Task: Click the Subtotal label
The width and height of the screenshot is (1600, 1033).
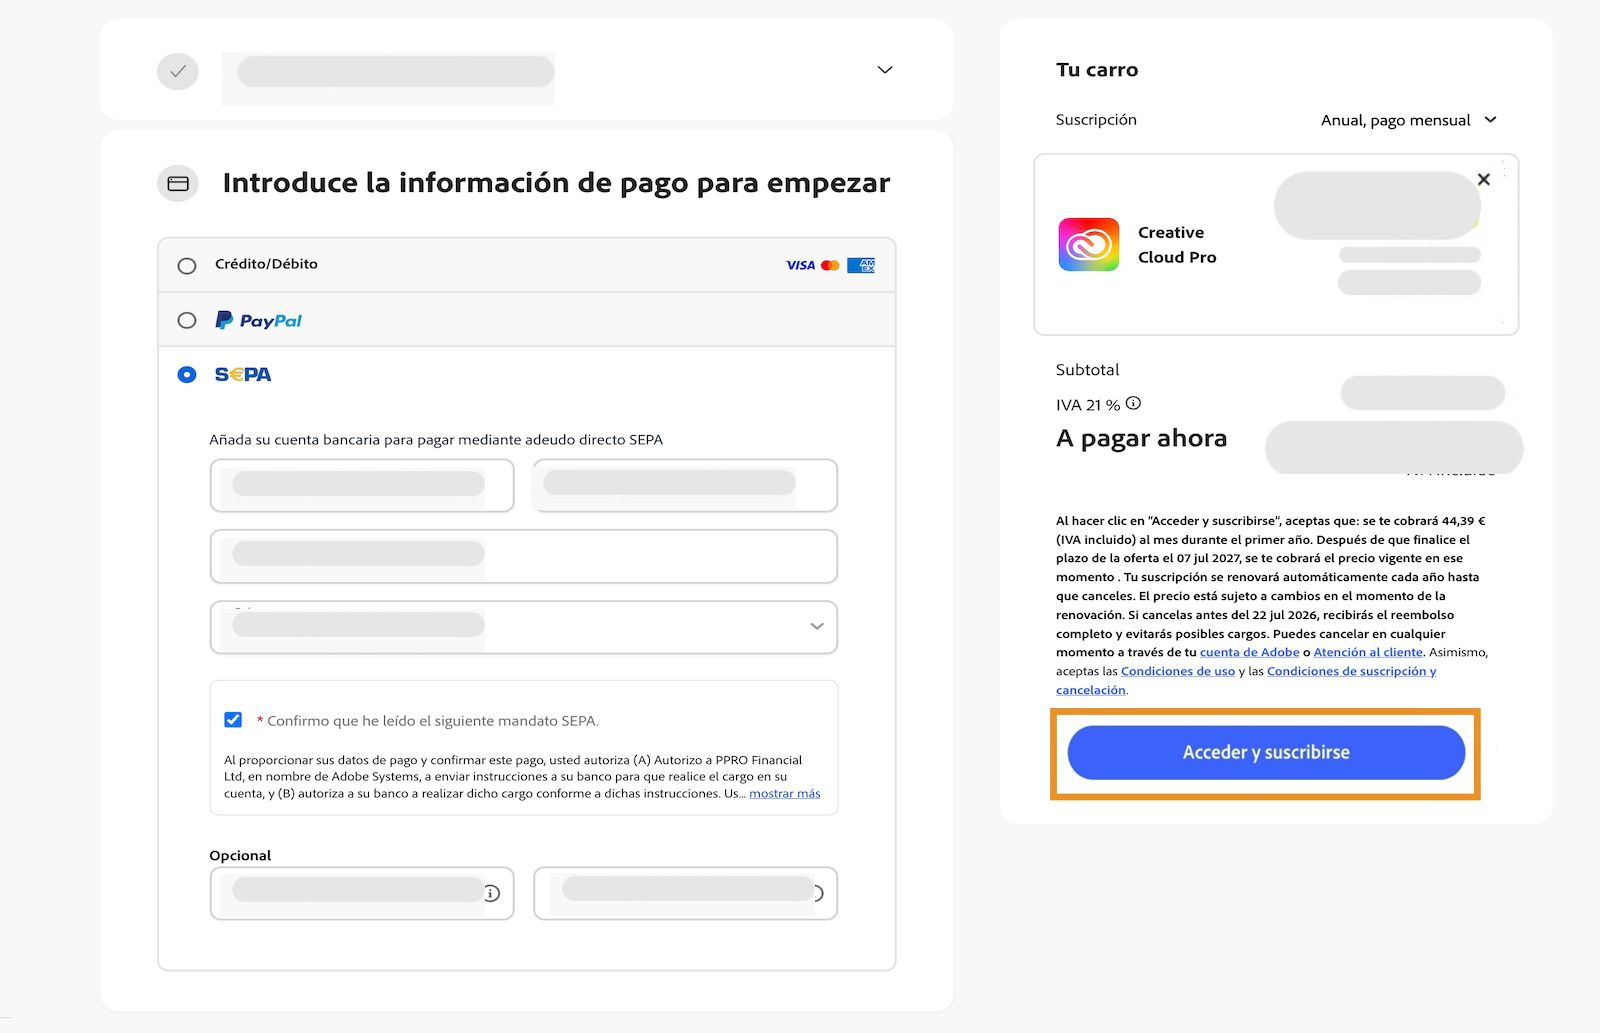Action: point(1088,370)
